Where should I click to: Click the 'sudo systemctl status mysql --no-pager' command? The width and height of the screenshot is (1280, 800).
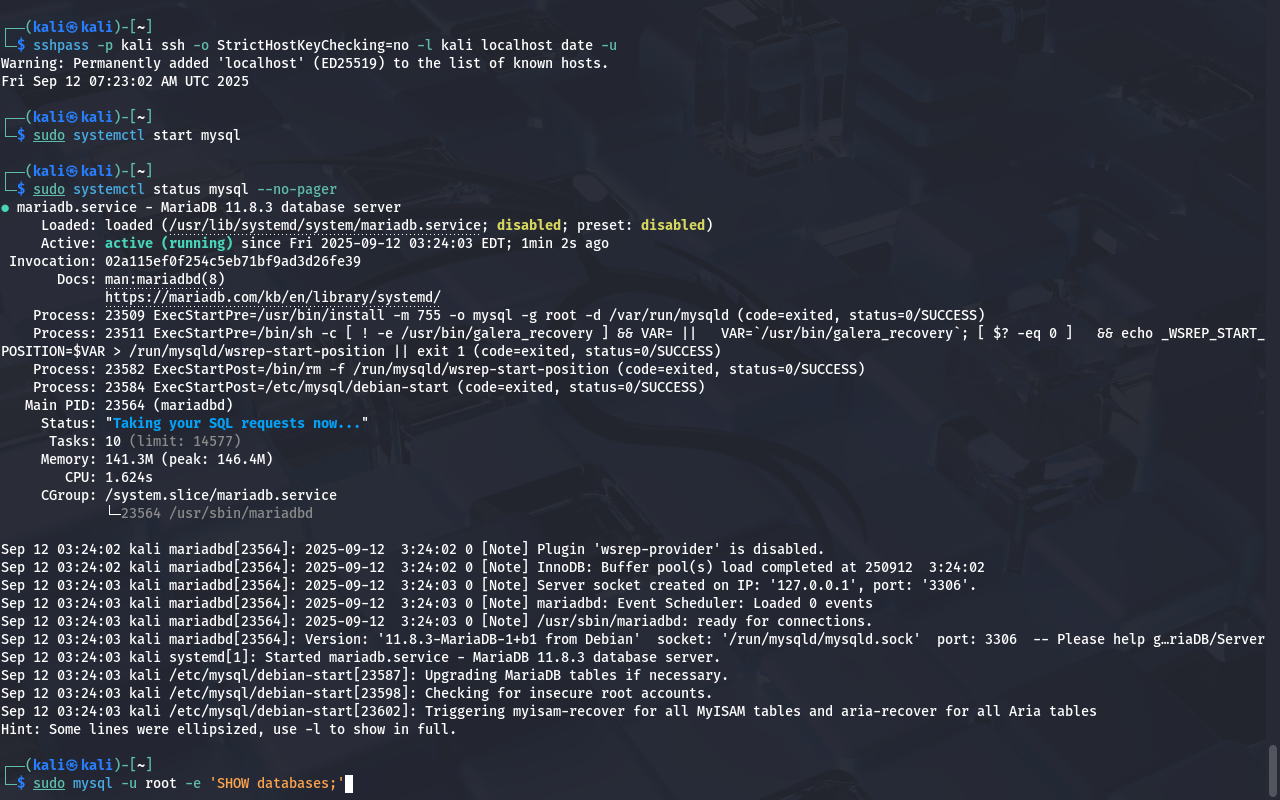(x=185, y=189)
